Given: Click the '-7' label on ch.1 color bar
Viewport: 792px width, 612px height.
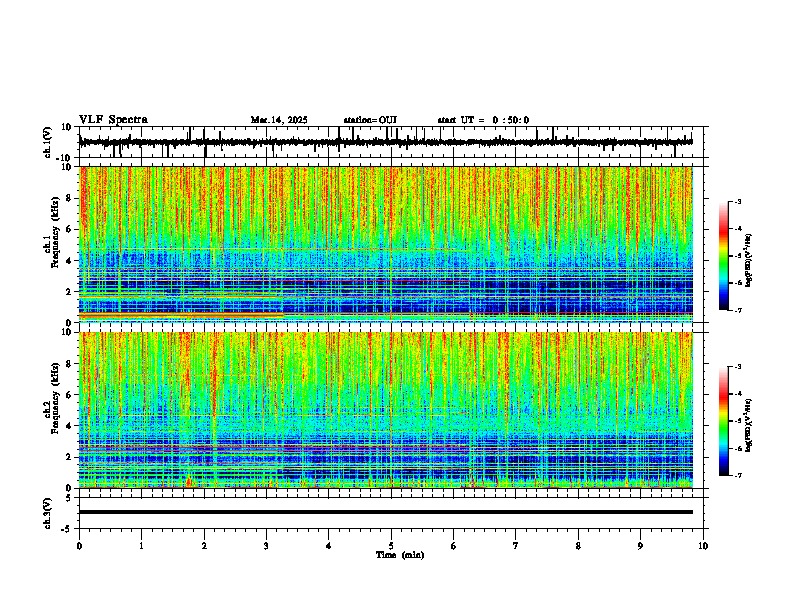Looking at the screenshot, I should tap(737, 310).
